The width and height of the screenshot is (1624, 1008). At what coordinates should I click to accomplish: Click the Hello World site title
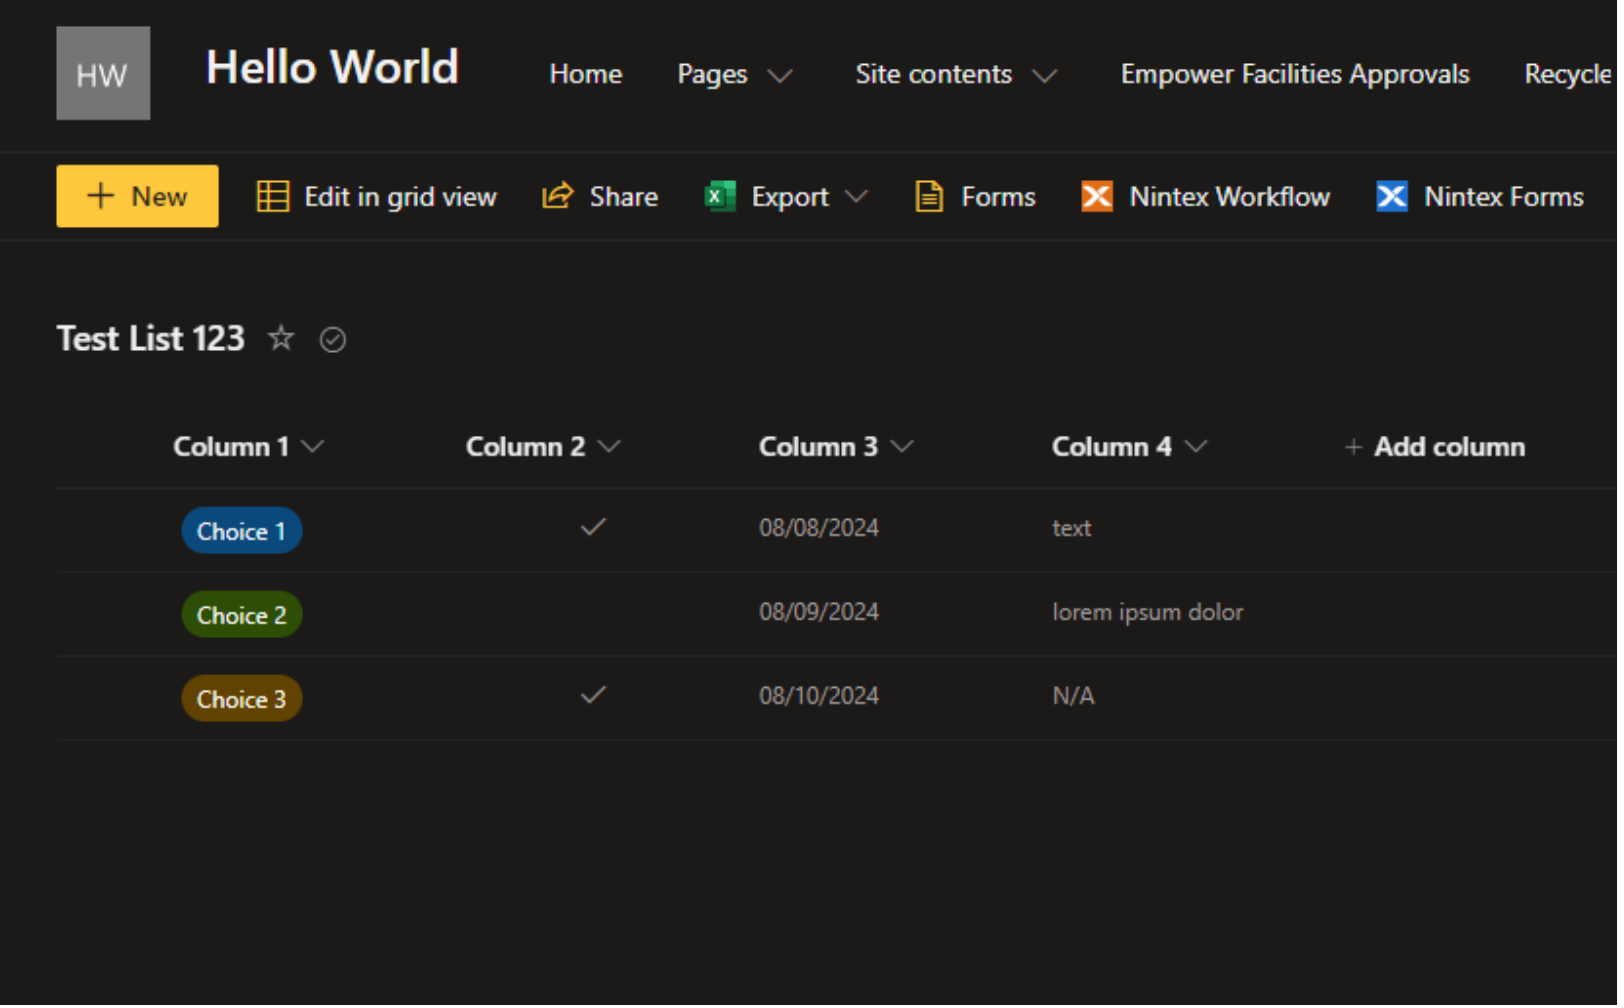pyautogui.click(x=332, y=68)
